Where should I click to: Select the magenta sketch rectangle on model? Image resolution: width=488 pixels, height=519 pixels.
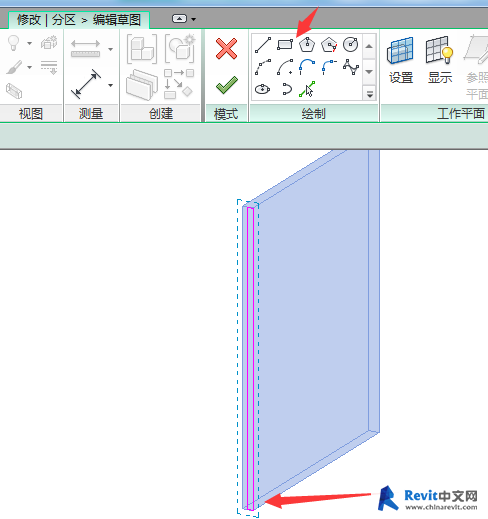(x=251, y=358)
